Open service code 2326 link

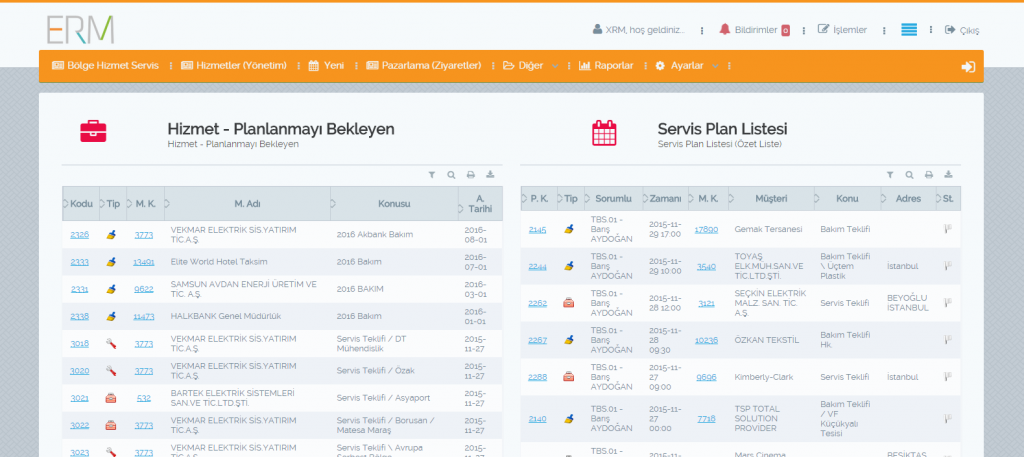(80, 234)
